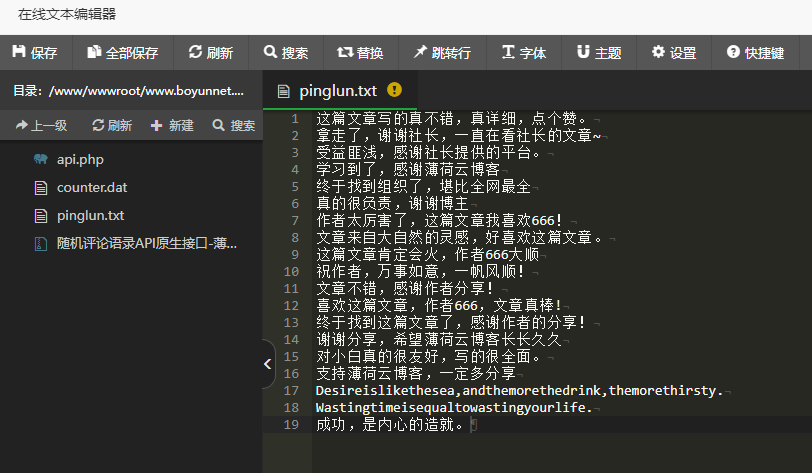The width and height of the screenshot is (812, 473).
Task: Click line 12 text 喜欢这篇文章，作者666
Action: coord(397,306)
